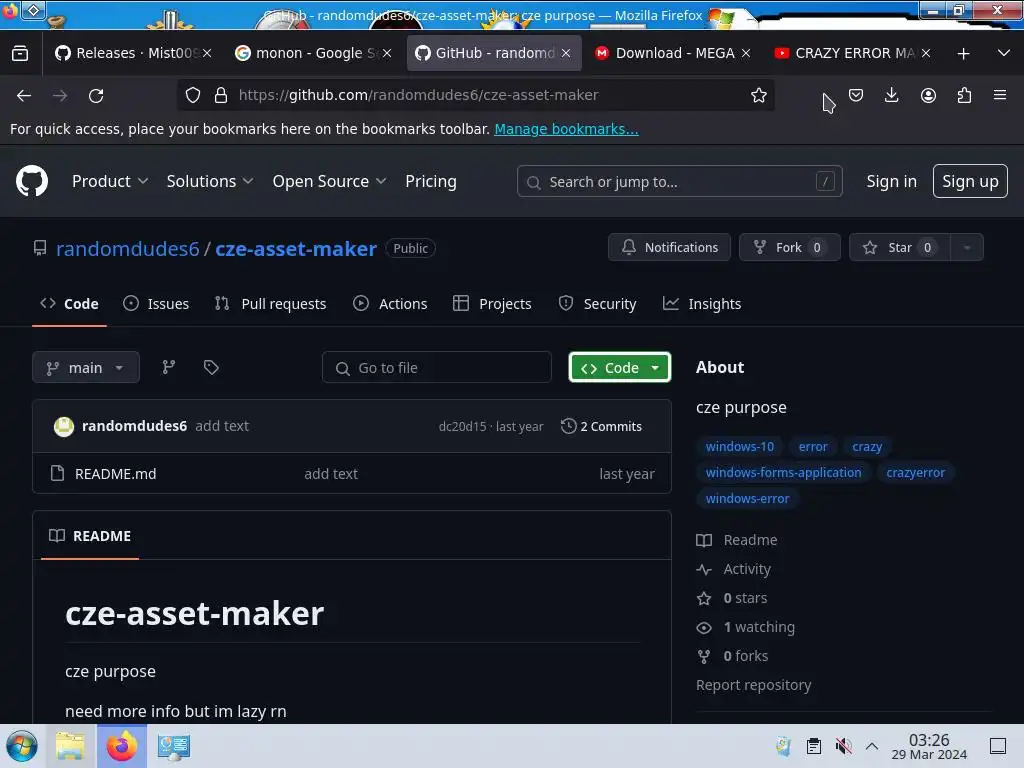1024x768 pixels.
Task: Reload the current page
Action: click(96, 95)
